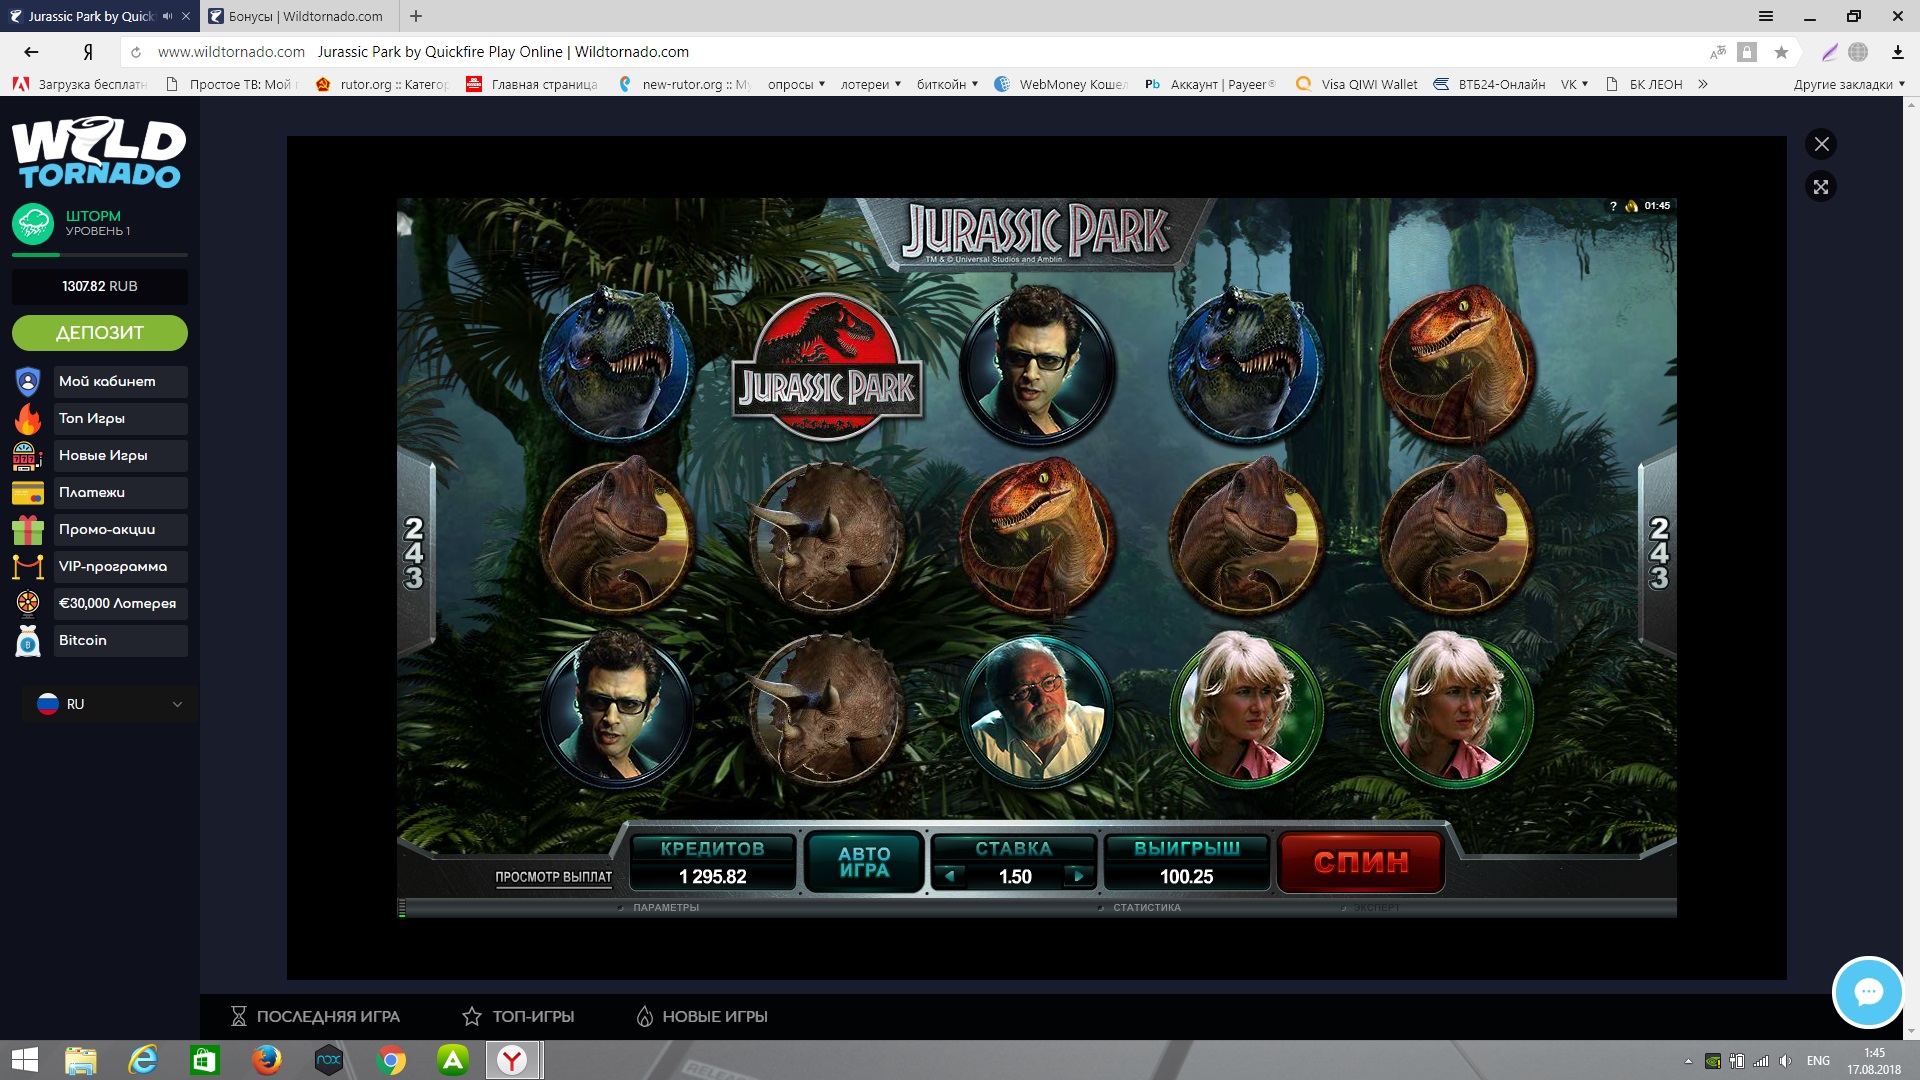Expand the ПАРАМЕТРЫ settings panel
The height and width of the screenshot is (1080, 1920).
click(x=665, y=908)
